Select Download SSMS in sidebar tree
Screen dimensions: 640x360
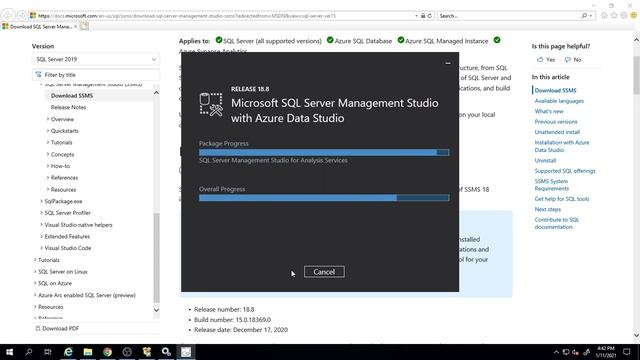click(x=72, y=96)
